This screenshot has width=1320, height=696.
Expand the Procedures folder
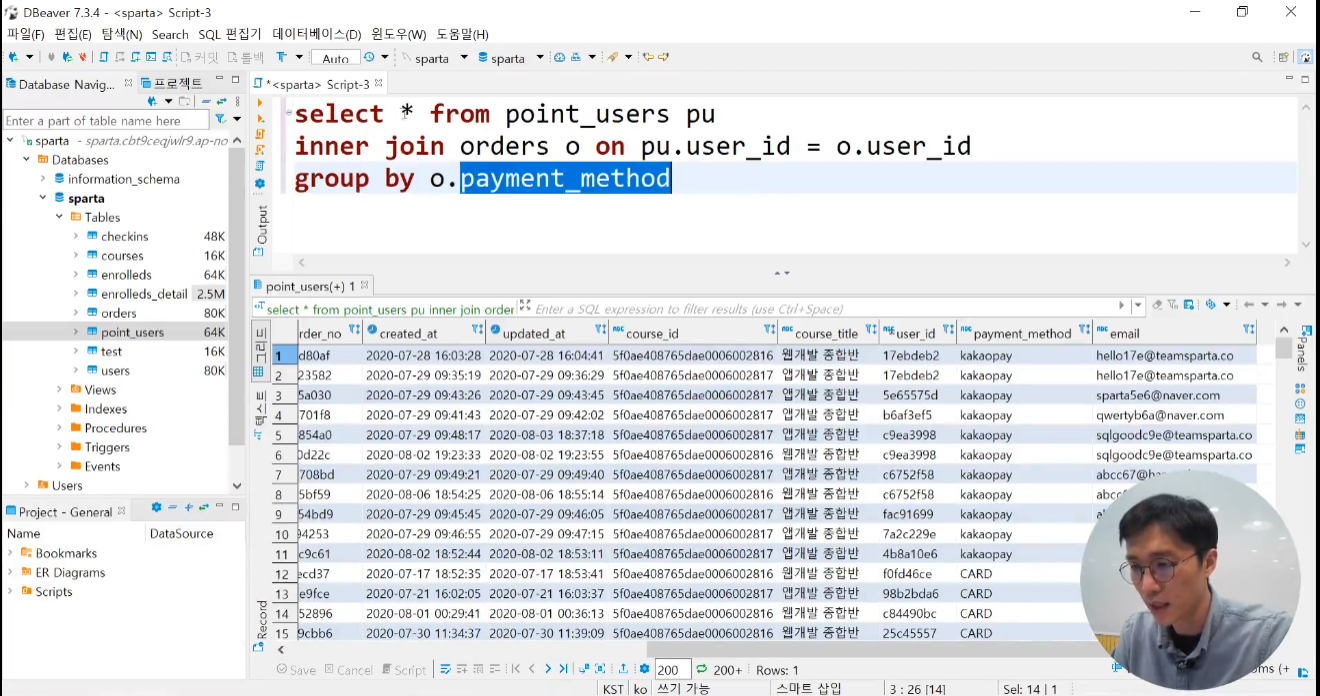(x=59, y=428)
